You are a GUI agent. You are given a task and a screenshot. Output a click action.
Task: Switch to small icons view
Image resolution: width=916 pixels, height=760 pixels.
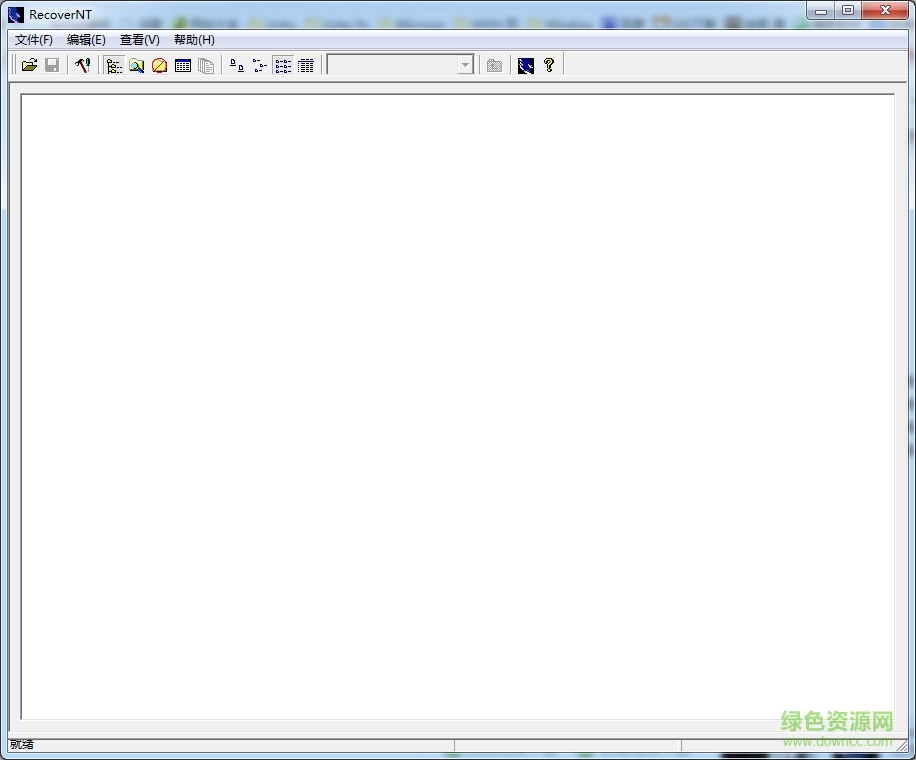[260, 65]
